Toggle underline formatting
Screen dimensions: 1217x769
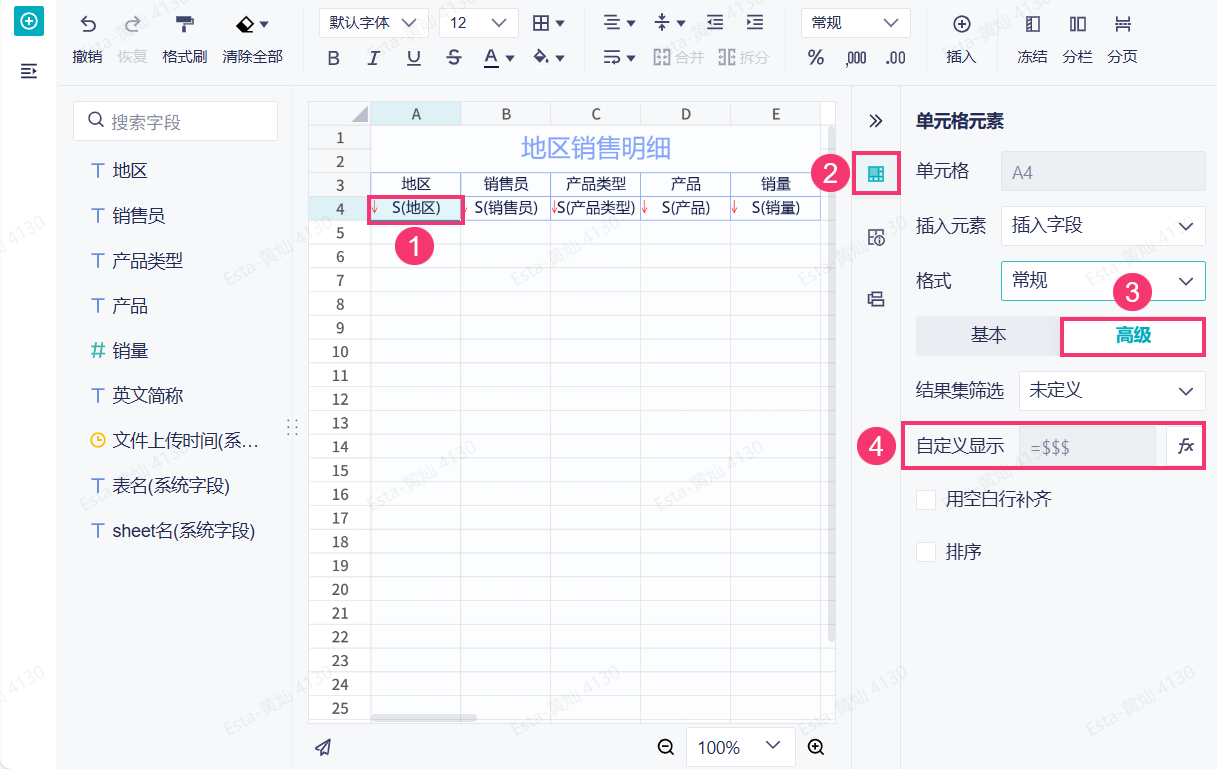pos(414,58)
